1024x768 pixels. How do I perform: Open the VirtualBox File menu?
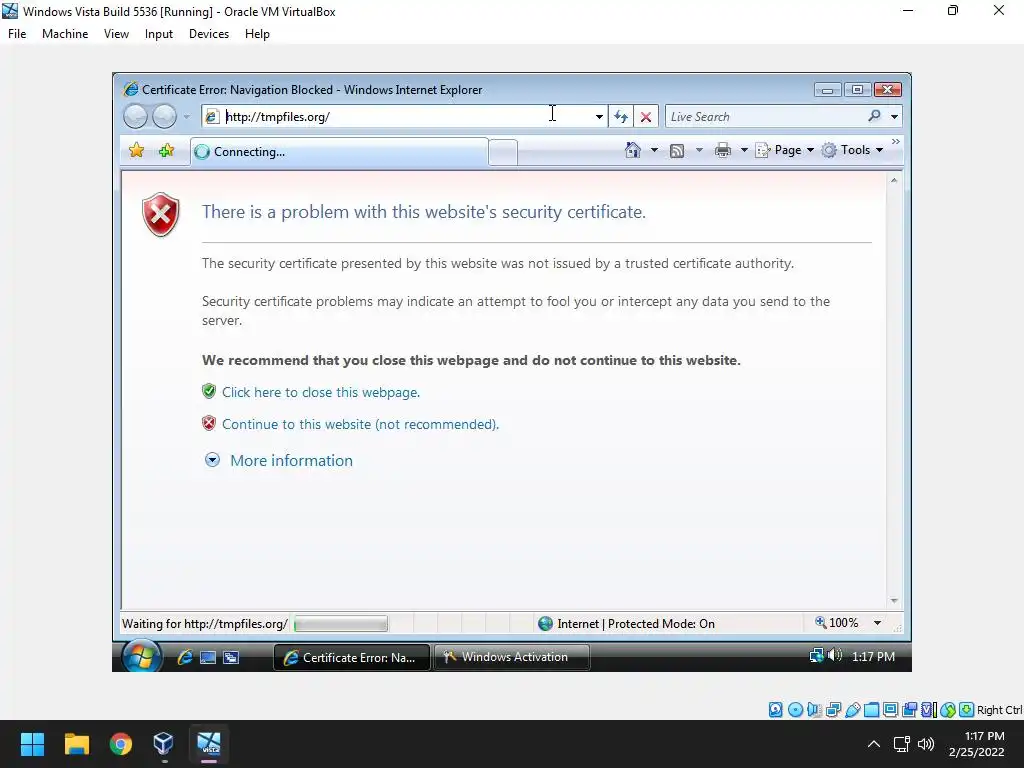(17, 34)
